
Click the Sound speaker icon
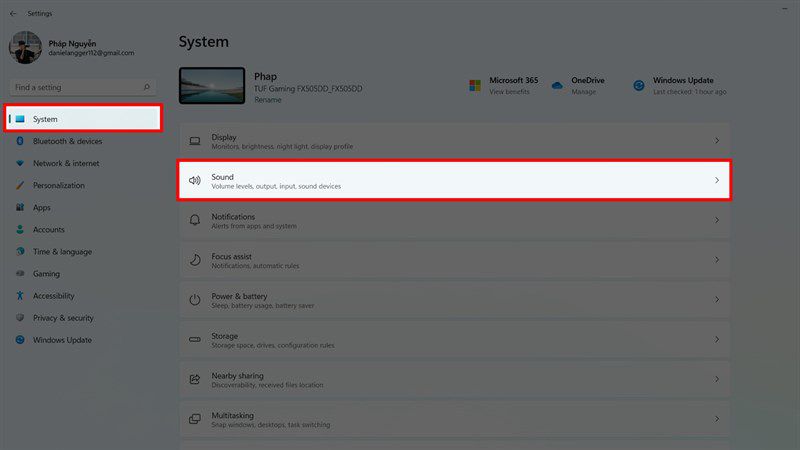point(195,181)
